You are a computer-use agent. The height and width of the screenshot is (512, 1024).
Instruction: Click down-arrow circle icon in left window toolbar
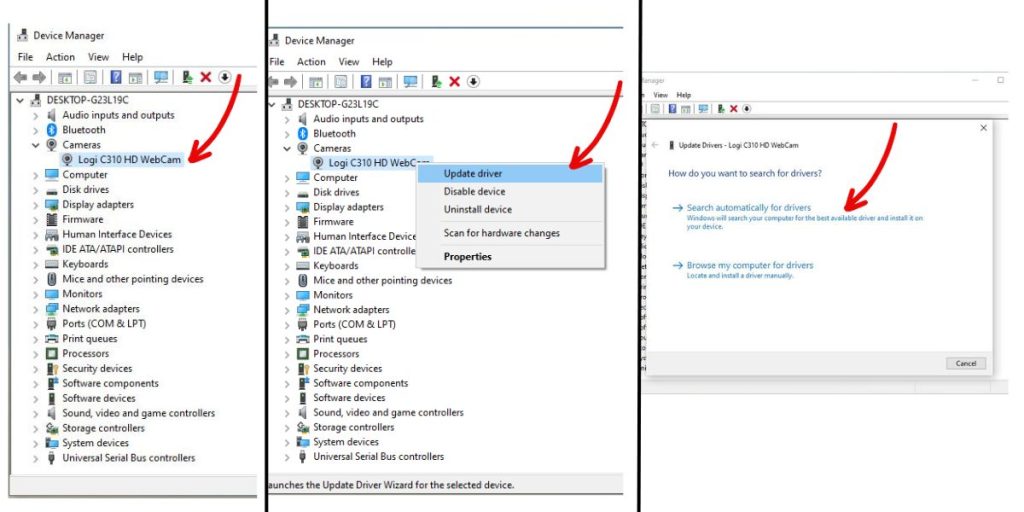pos(225,77)
